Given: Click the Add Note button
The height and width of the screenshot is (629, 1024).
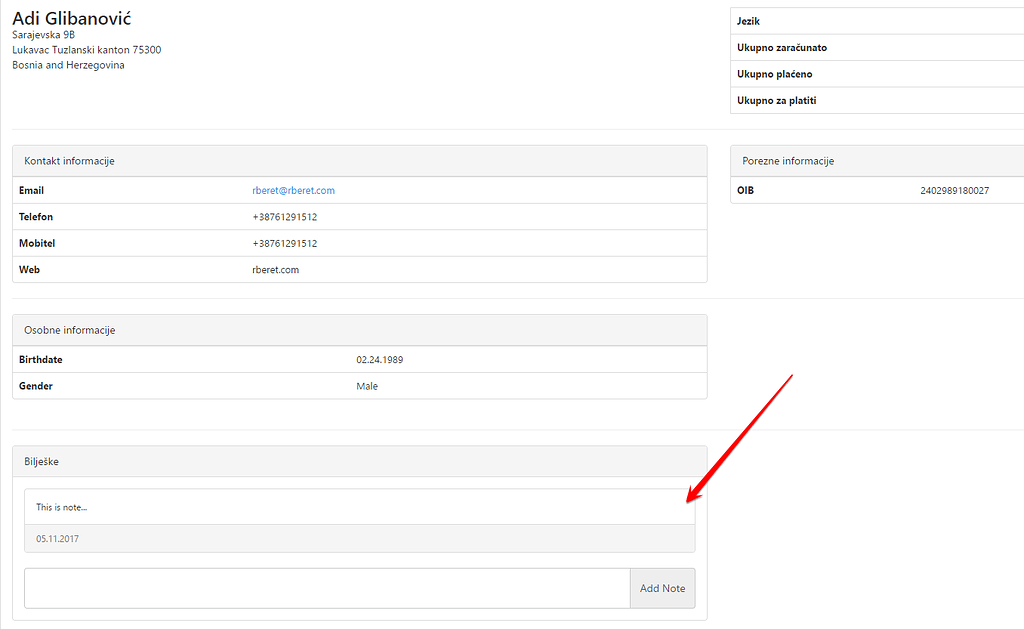Looking at the screenshot, I should 662,588.
